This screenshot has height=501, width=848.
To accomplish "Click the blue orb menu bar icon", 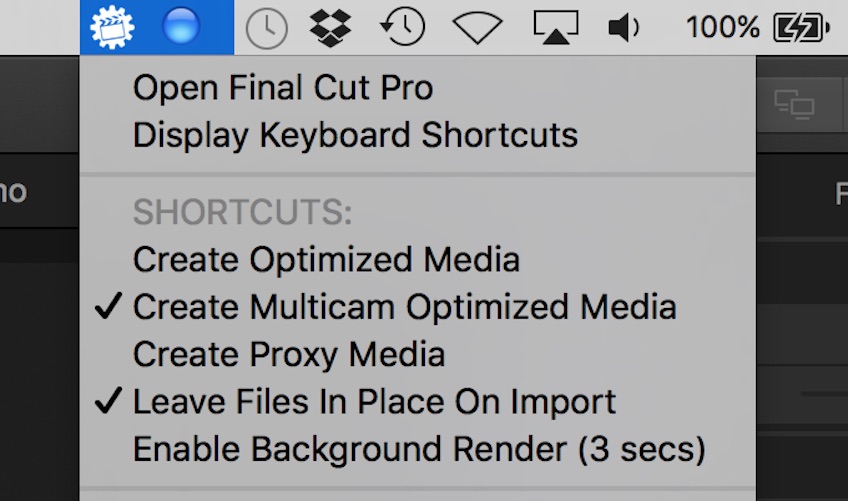I will (181, 27).
